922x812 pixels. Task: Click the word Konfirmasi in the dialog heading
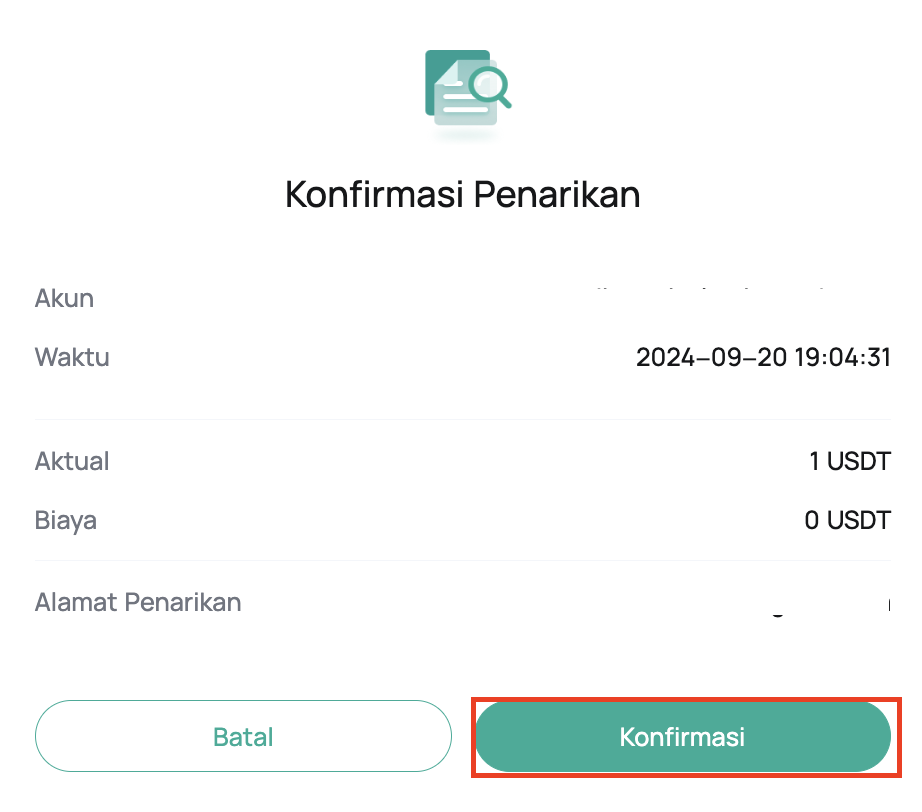click(374, 194)
